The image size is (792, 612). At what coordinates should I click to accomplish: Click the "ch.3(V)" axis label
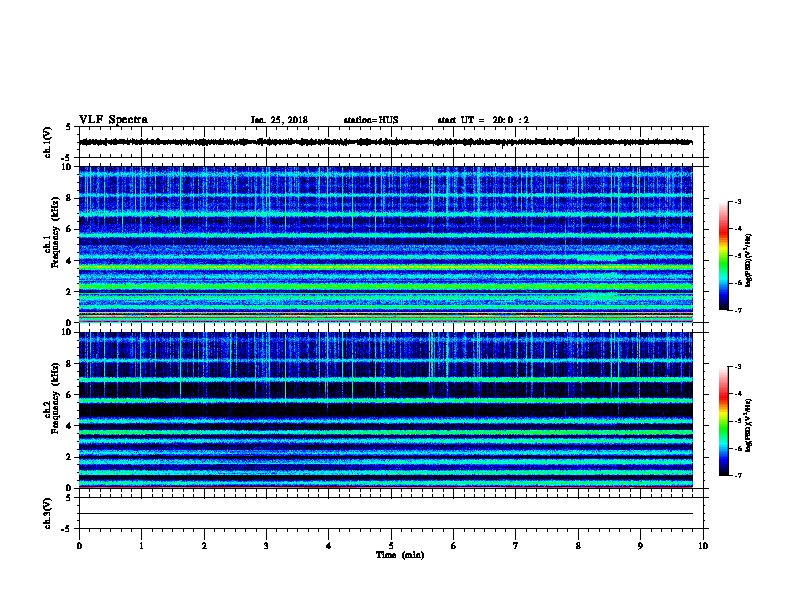pyautogui.click(x=47, y=513)
